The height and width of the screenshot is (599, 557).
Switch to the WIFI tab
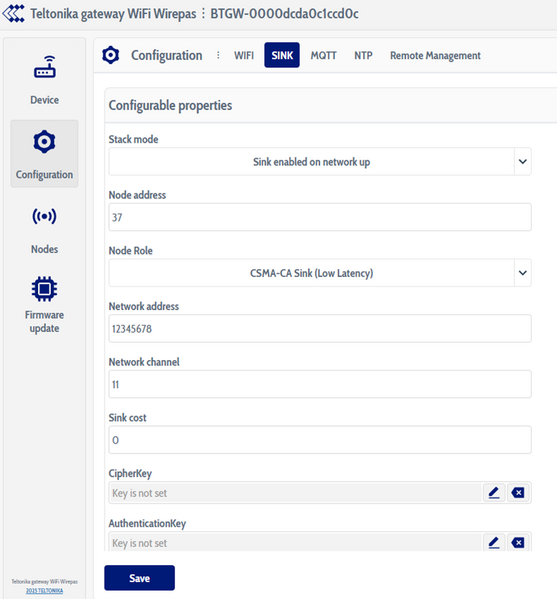click(244, 55)
